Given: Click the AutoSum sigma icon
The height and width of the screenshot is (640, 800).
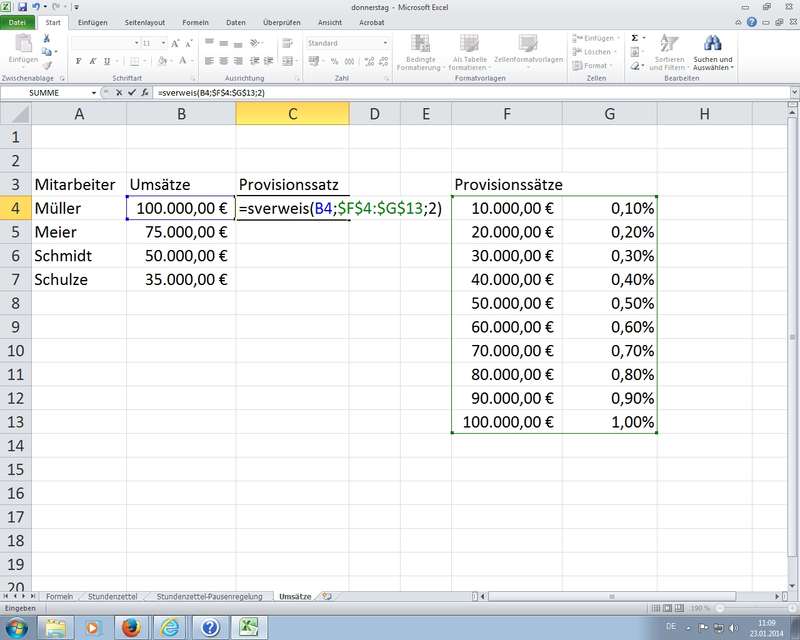Looking at the screenshot, I should [635, 38].
